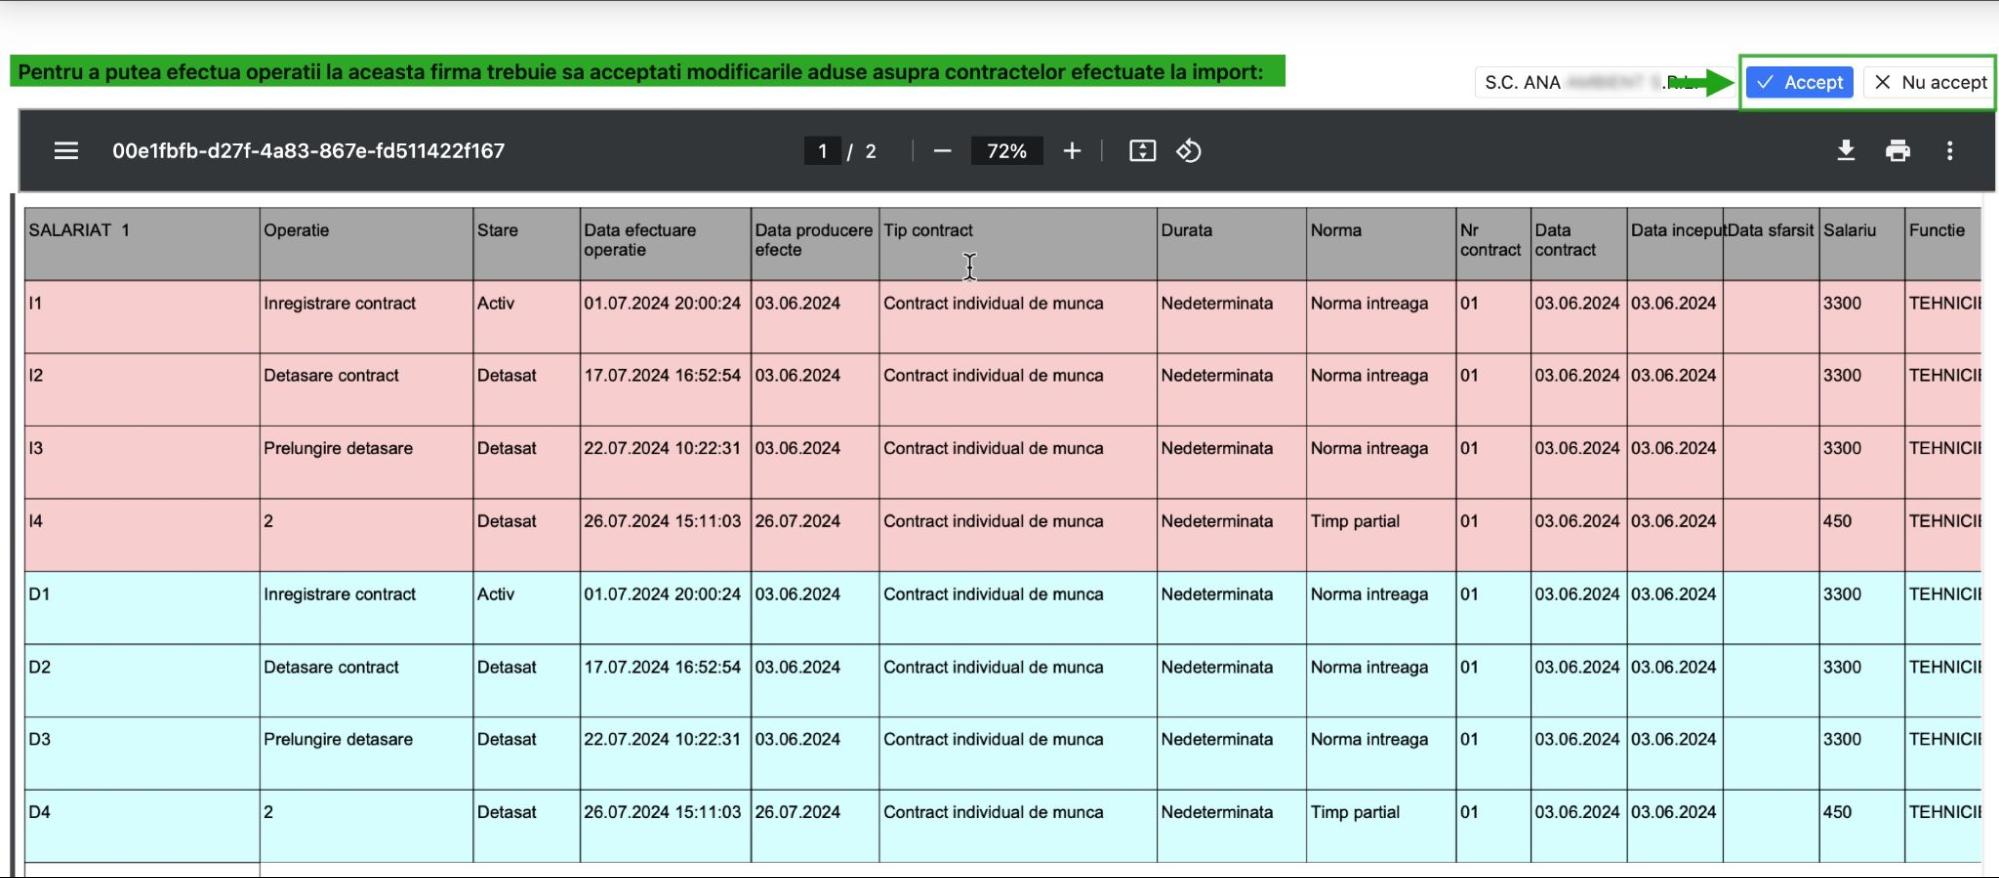Click row label I3
This screenshot has height=878, width=1999.
tap(36, 449)
